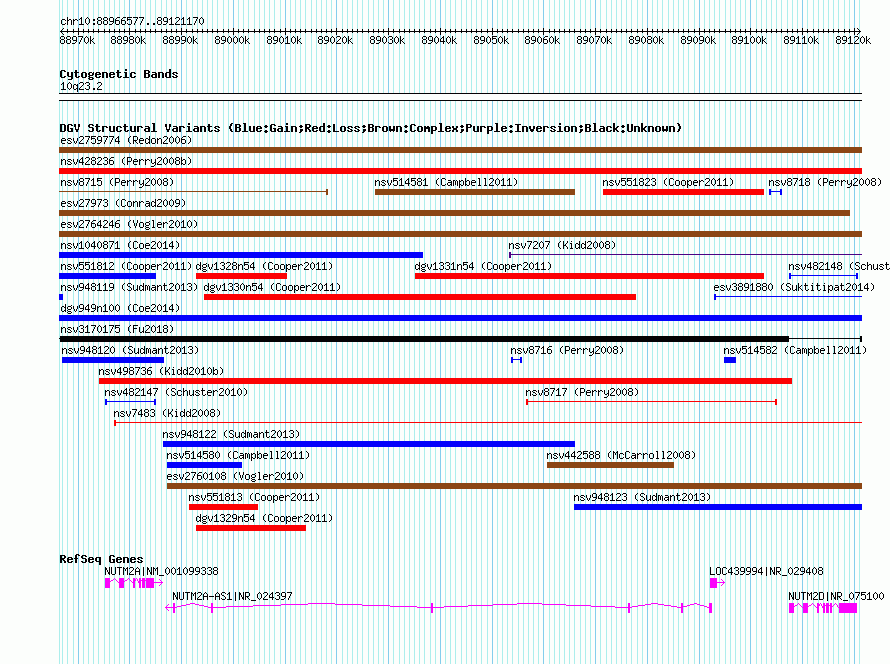Open the NUTM2A-AS1|NR_024397 label

232,596
